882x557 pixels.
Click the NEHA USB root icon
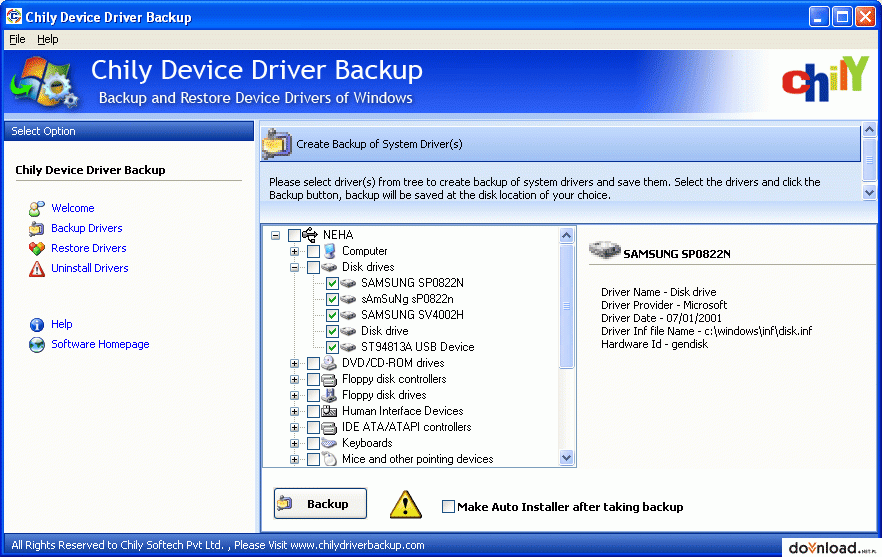click(x=310, y=235)
